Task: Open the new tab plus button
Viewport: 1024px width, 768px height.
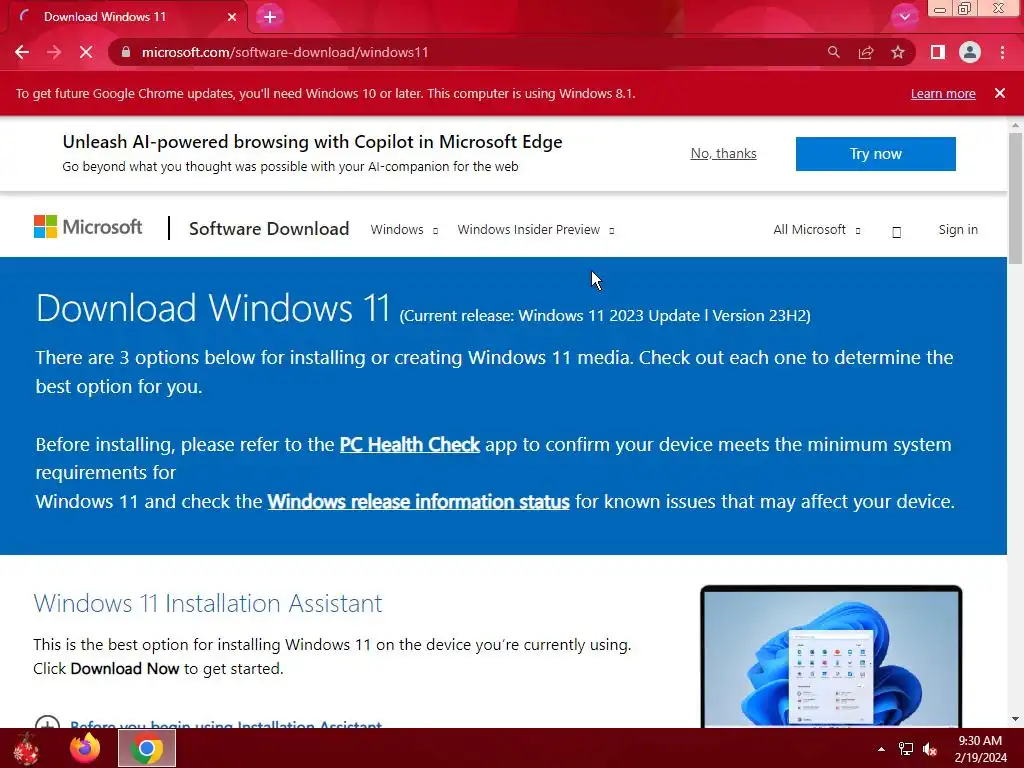Action: coord(270,17)
